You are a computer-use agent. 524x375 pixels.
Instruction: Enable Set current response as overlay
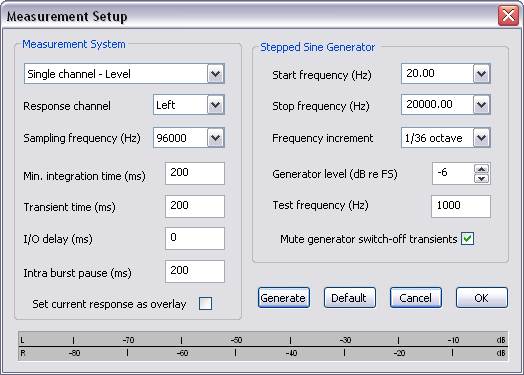click(x=205, y=303)
